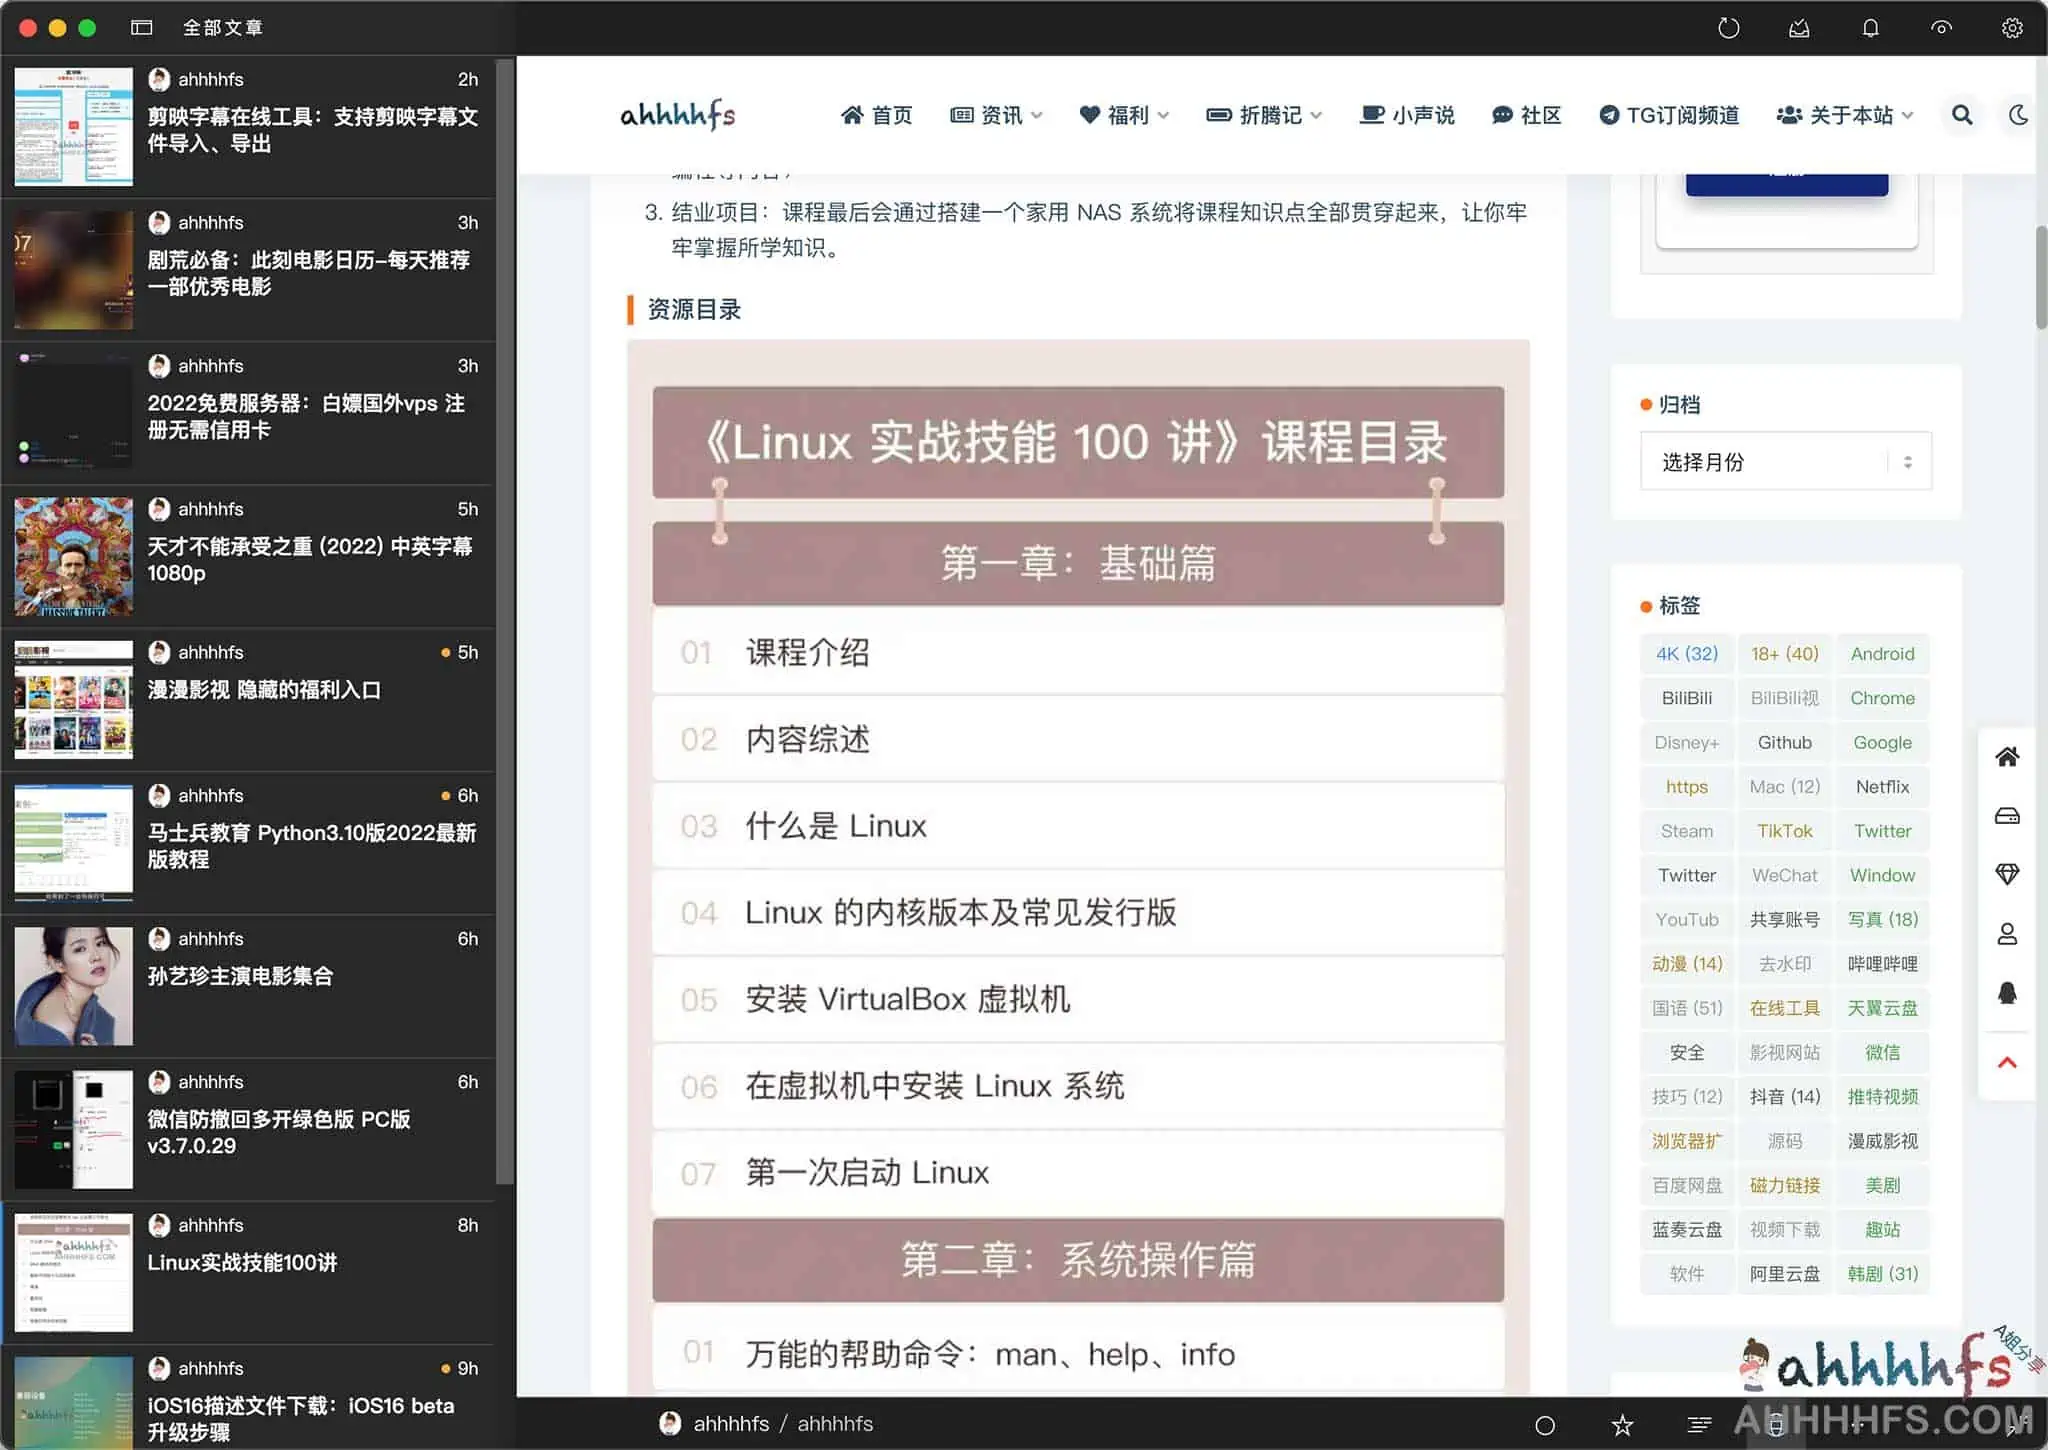The image size is (2048, 1450).
Task: Select 首页 in the site navigation
Action: point(877,115)
